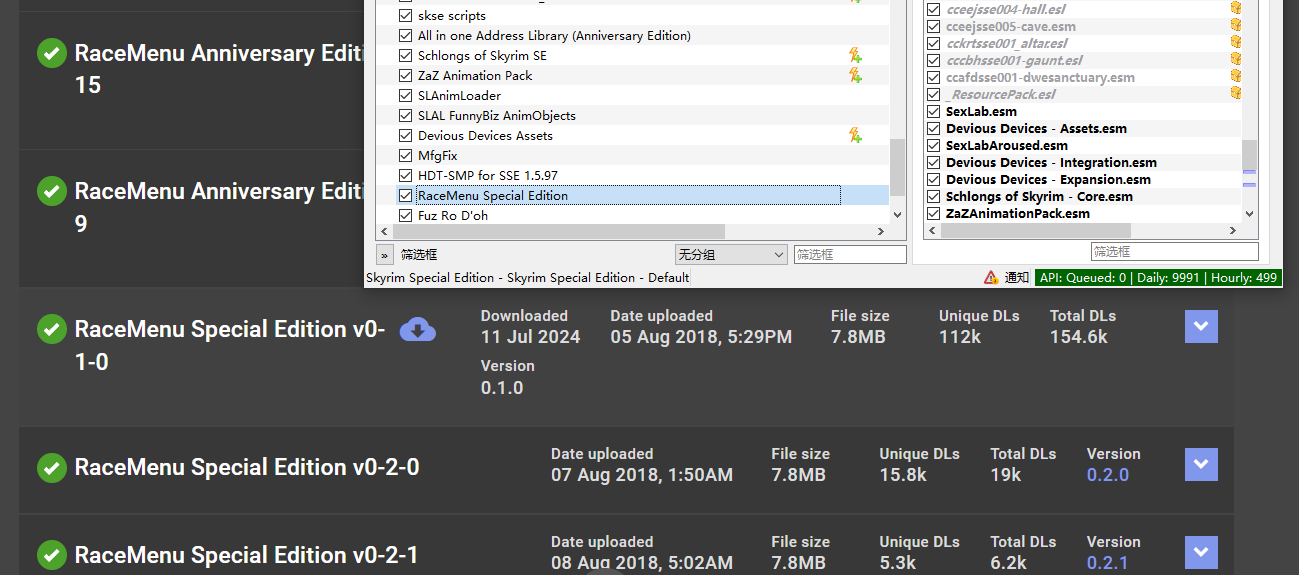This screenshot has height=575, width=1299.
Task: Click the red warning triangle notification icon
Action: click(x=991, y=278)
